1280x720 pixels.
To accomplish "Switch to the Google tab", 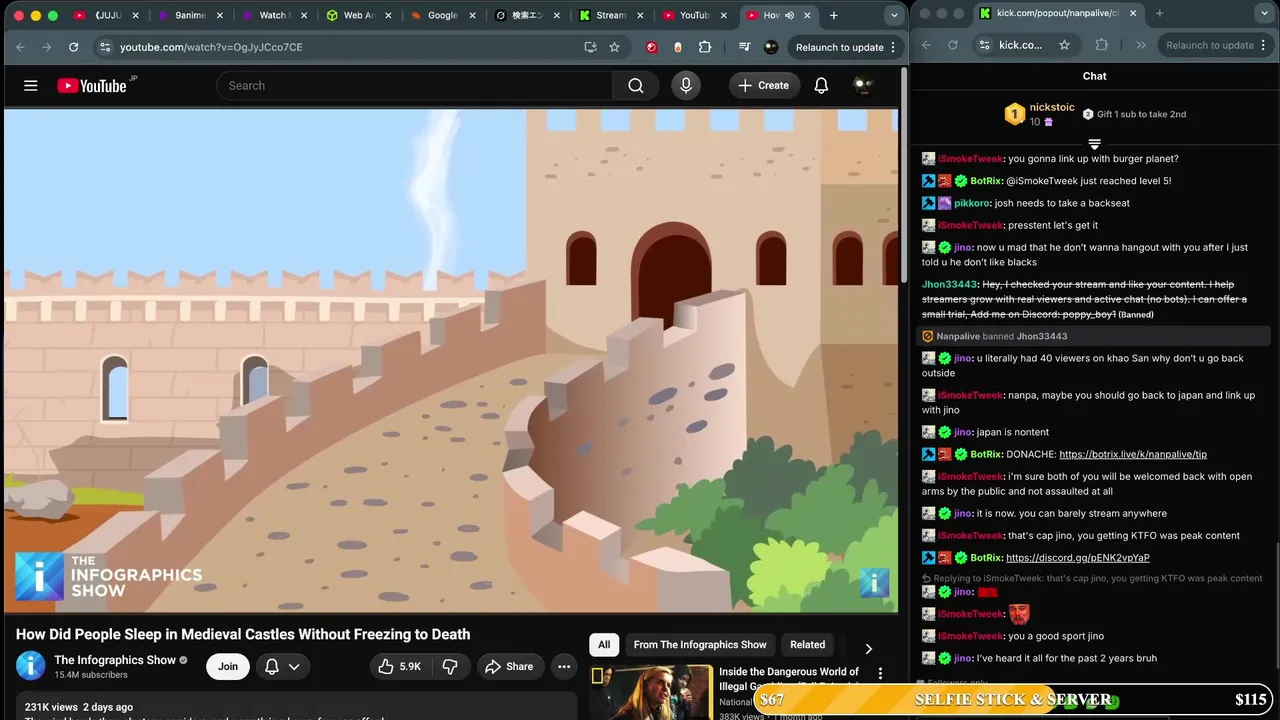I will click(x=442, y=15).
